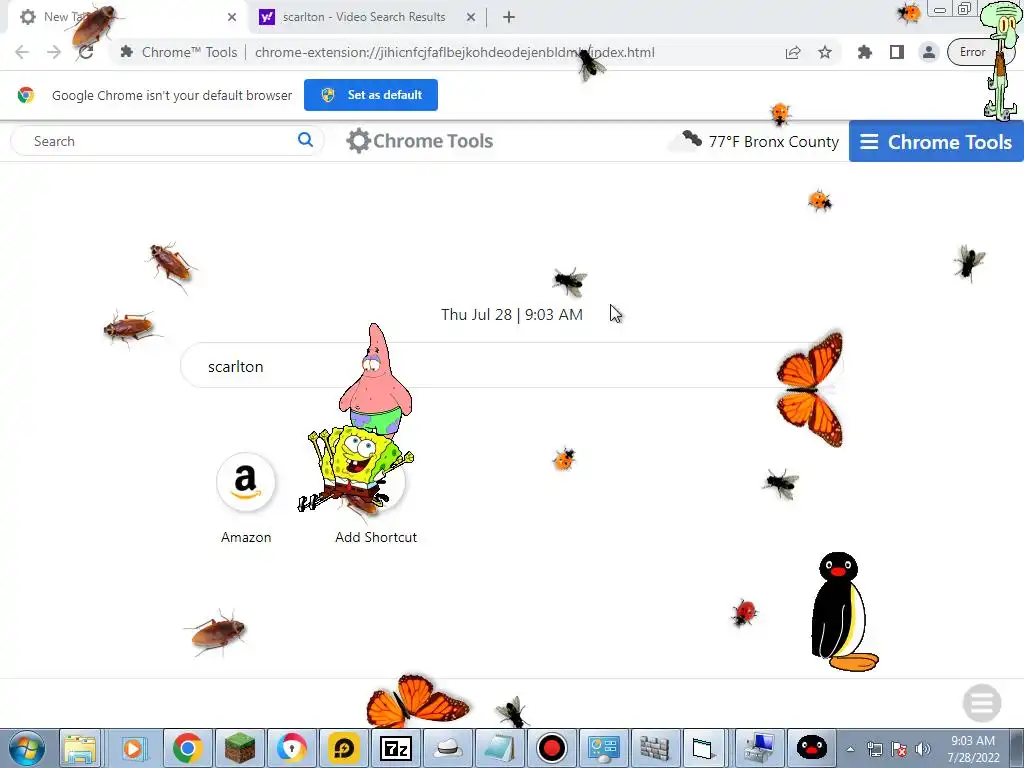The width and height of the screenshot is (1024, 768).
Task: Click the Error button in toolbar
Action: pos(973,52)
